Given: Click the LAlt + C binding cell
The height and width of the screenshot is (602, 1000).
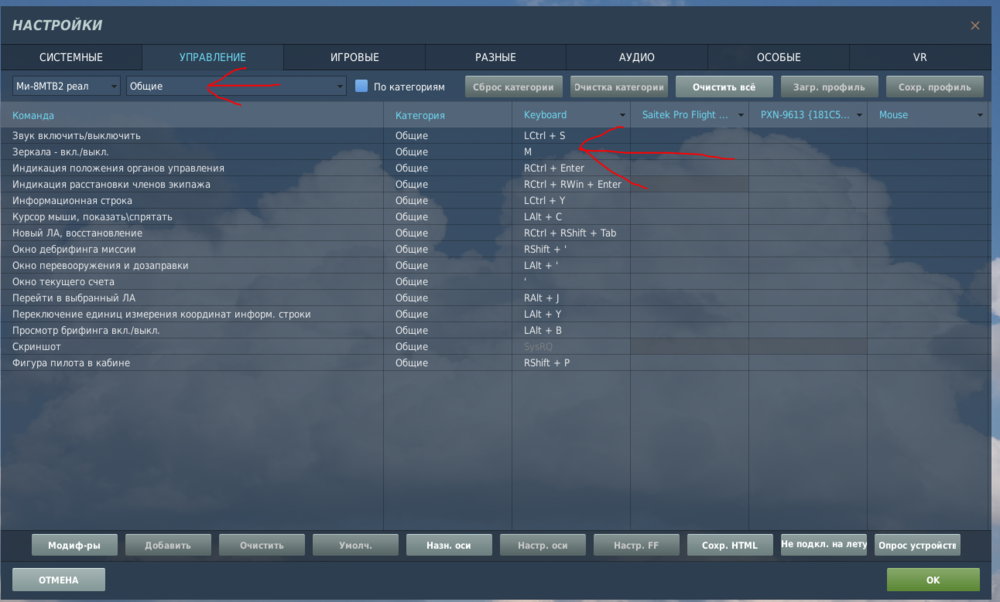Looking at the screenshot, I should tap(571, 217).
